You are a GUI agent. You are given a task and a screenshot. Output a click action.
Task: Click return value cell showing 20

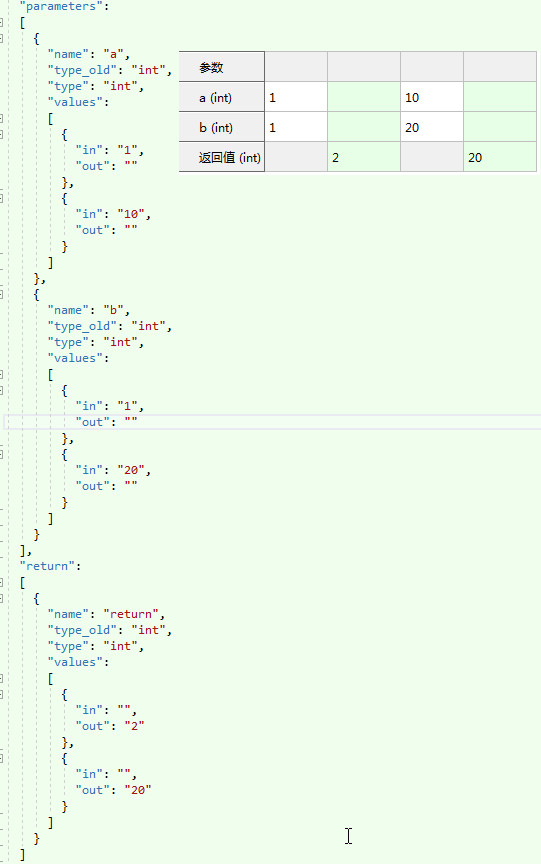click(500, 157)
